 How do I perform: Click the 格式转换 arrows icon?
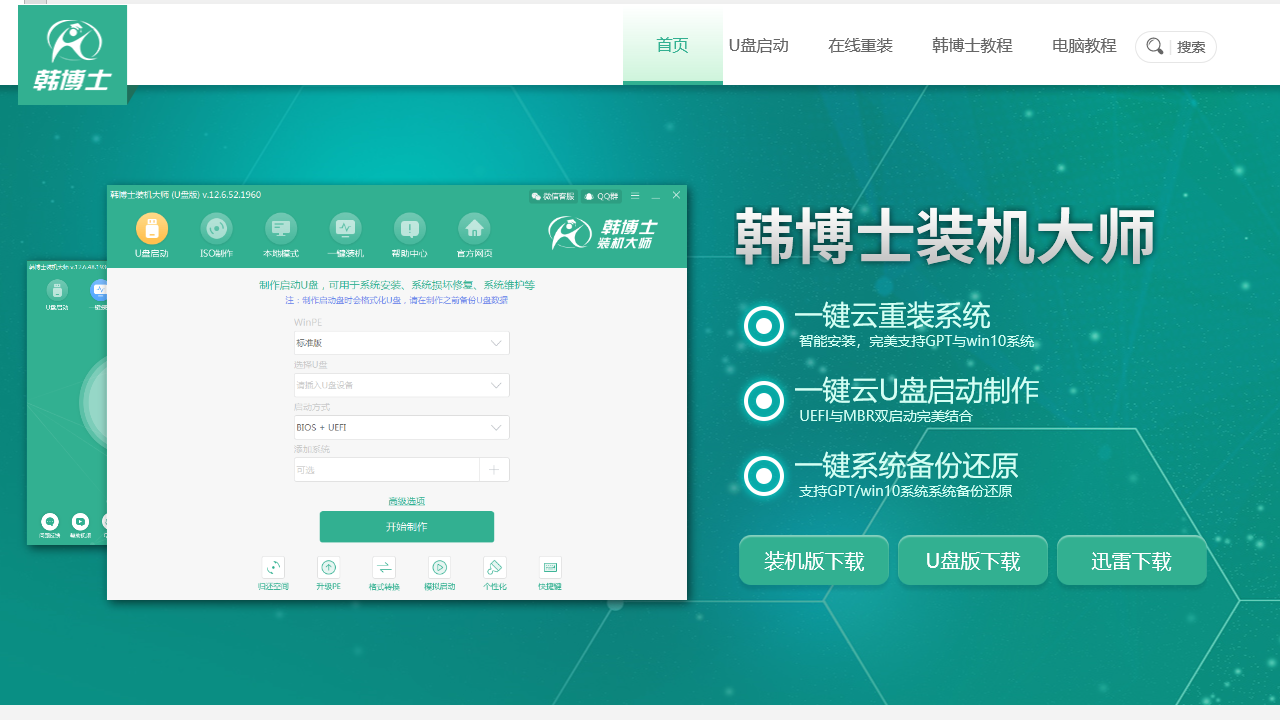click(384, 567)
